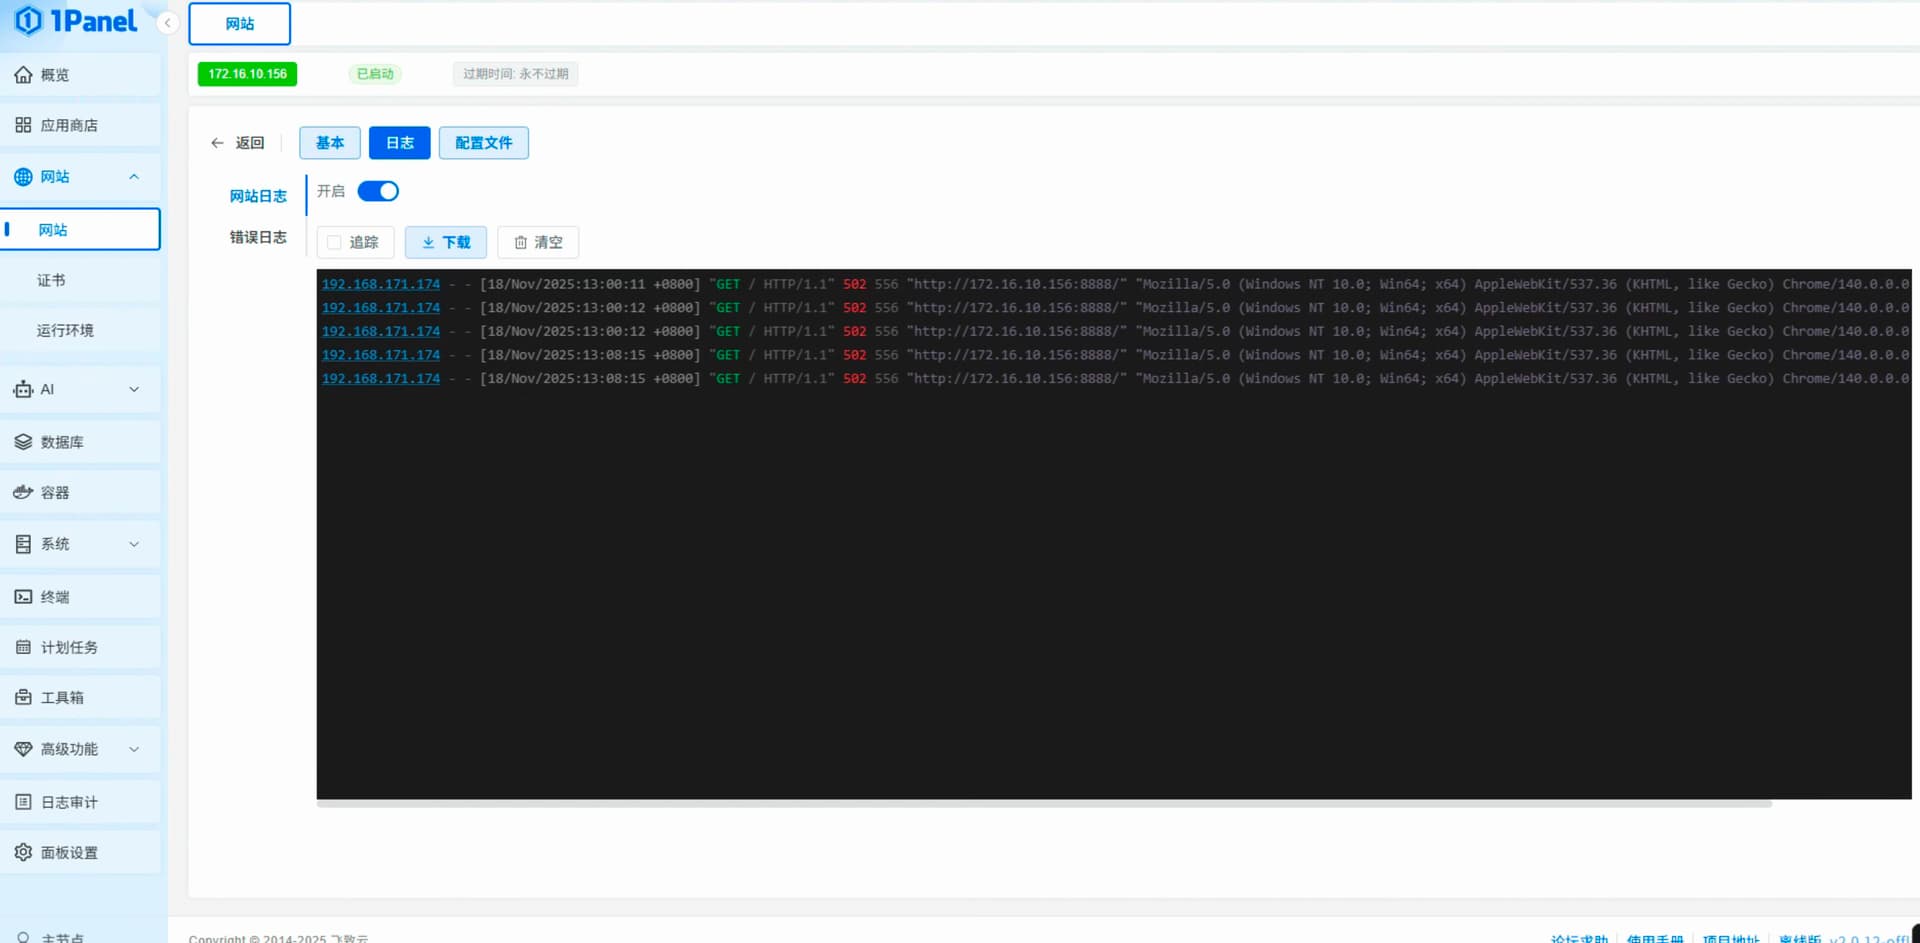
Task: Click the terminal icon 终端
Action: click(x=23, y=597)
